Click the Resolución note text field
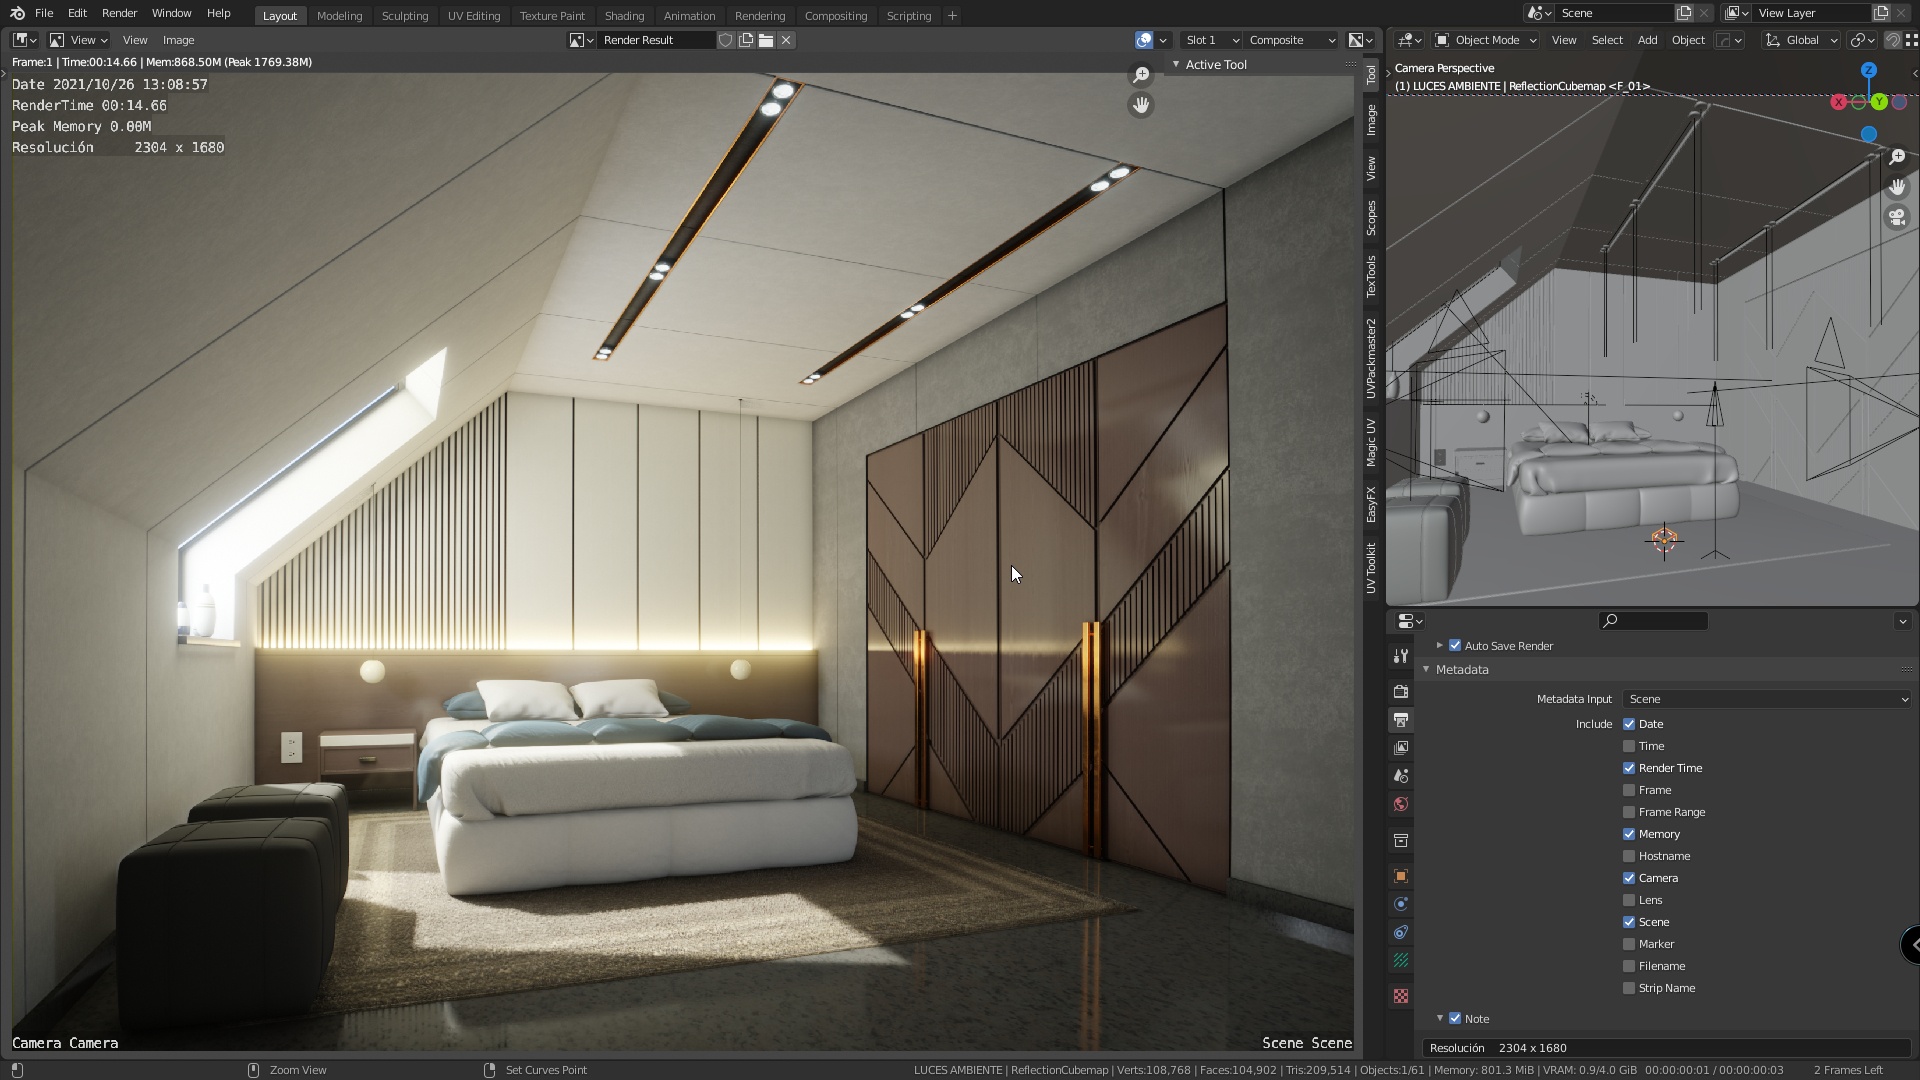Viewport: 1920px width, 1080px height. [x=1665, y=1048]
